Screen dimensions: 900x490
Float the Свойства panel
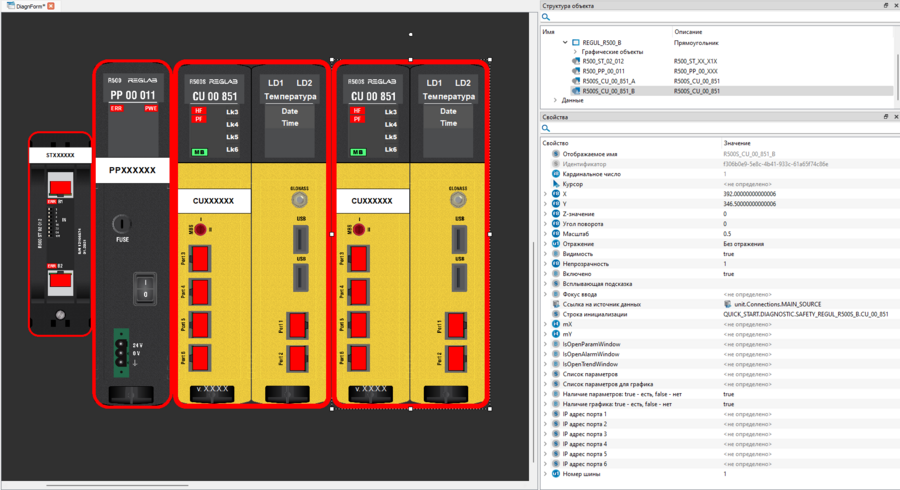885,117
